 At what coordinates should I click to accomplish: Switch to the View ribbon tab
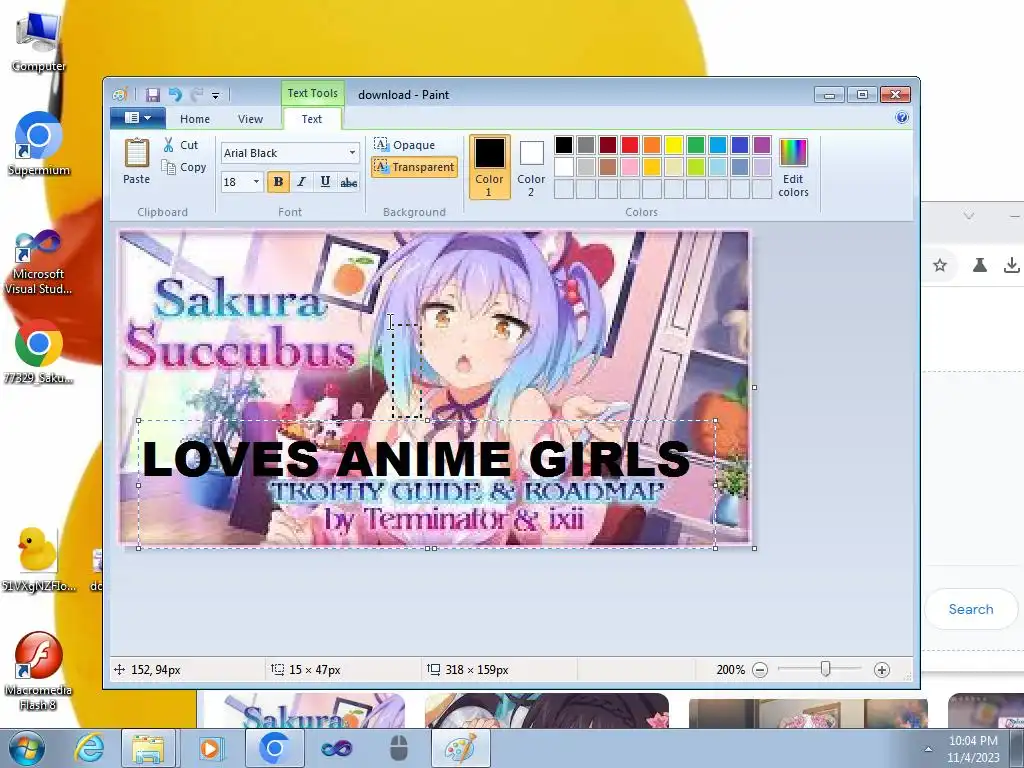(x=250, y=119)
